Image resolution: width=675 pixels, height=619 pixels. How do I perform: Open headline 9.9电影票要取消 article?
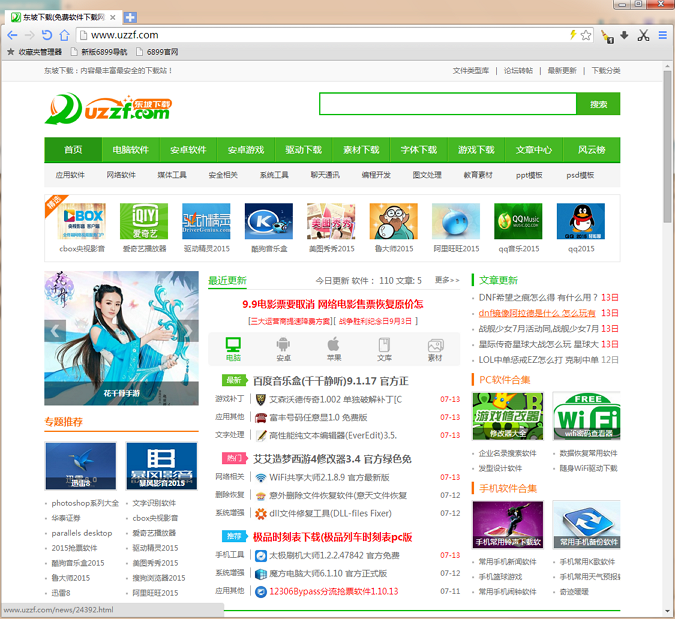(x=333, y=304)
